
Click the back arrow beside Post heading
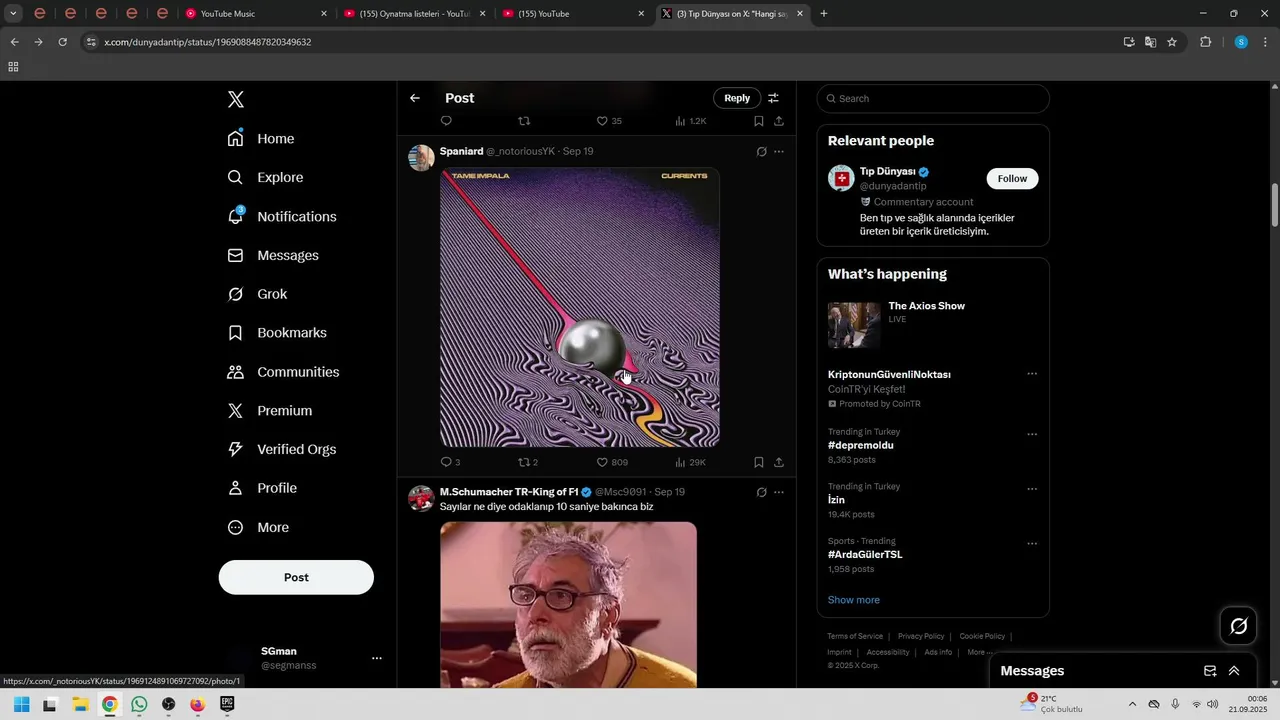point(415,98)
